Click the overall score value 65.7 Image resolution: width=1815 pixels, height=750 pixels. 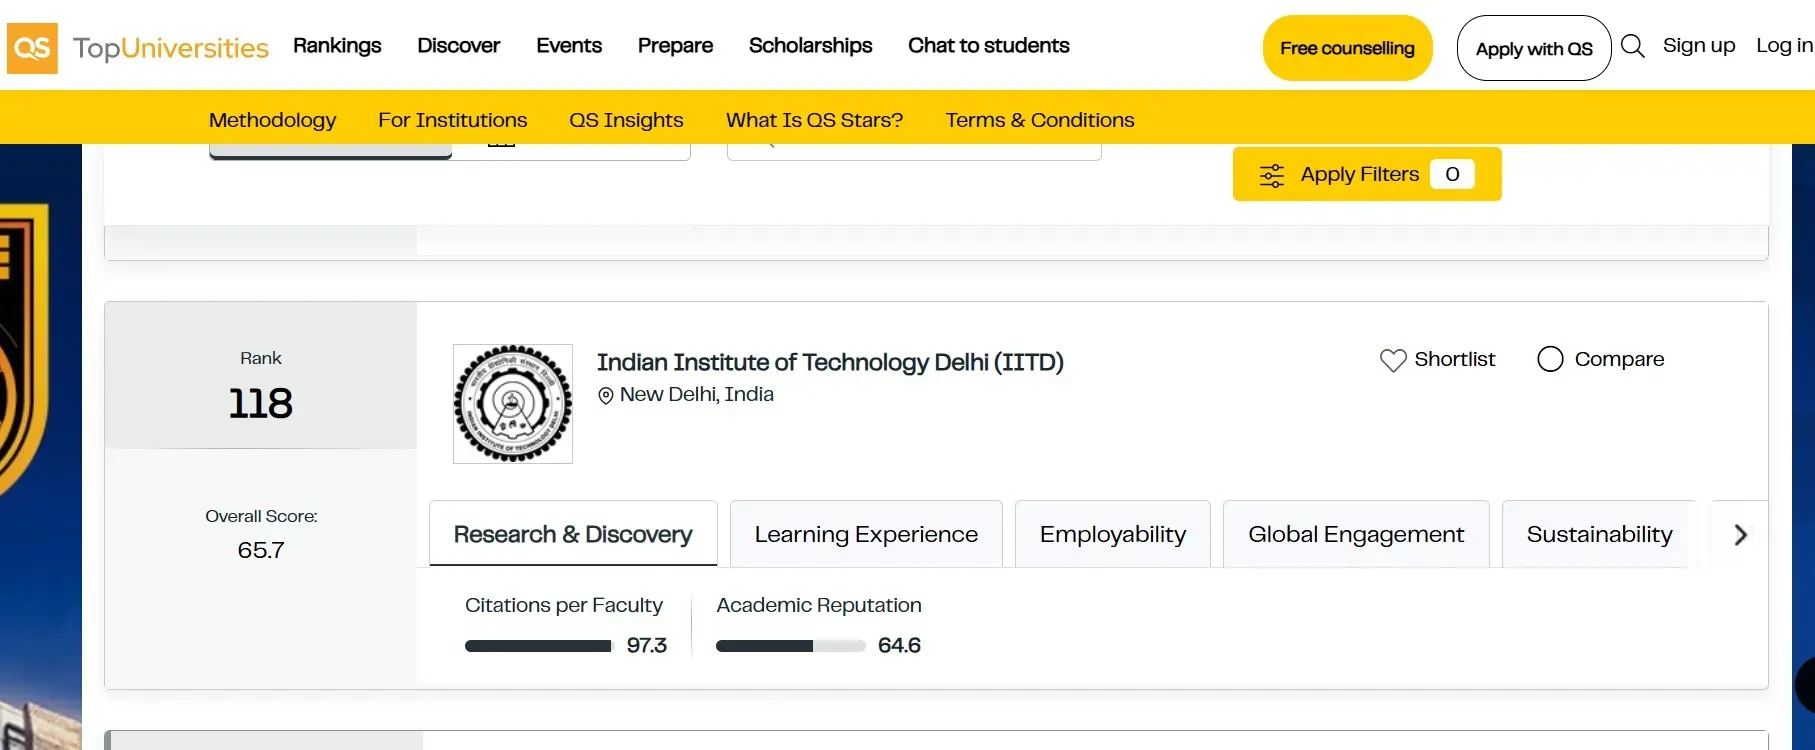pos(261,550)
